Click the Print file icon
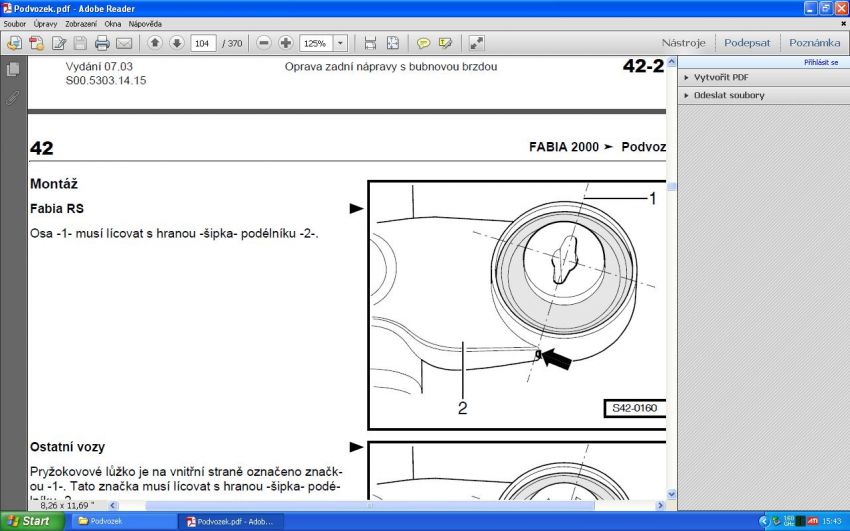The image size is (850, 531). (102, 43)
